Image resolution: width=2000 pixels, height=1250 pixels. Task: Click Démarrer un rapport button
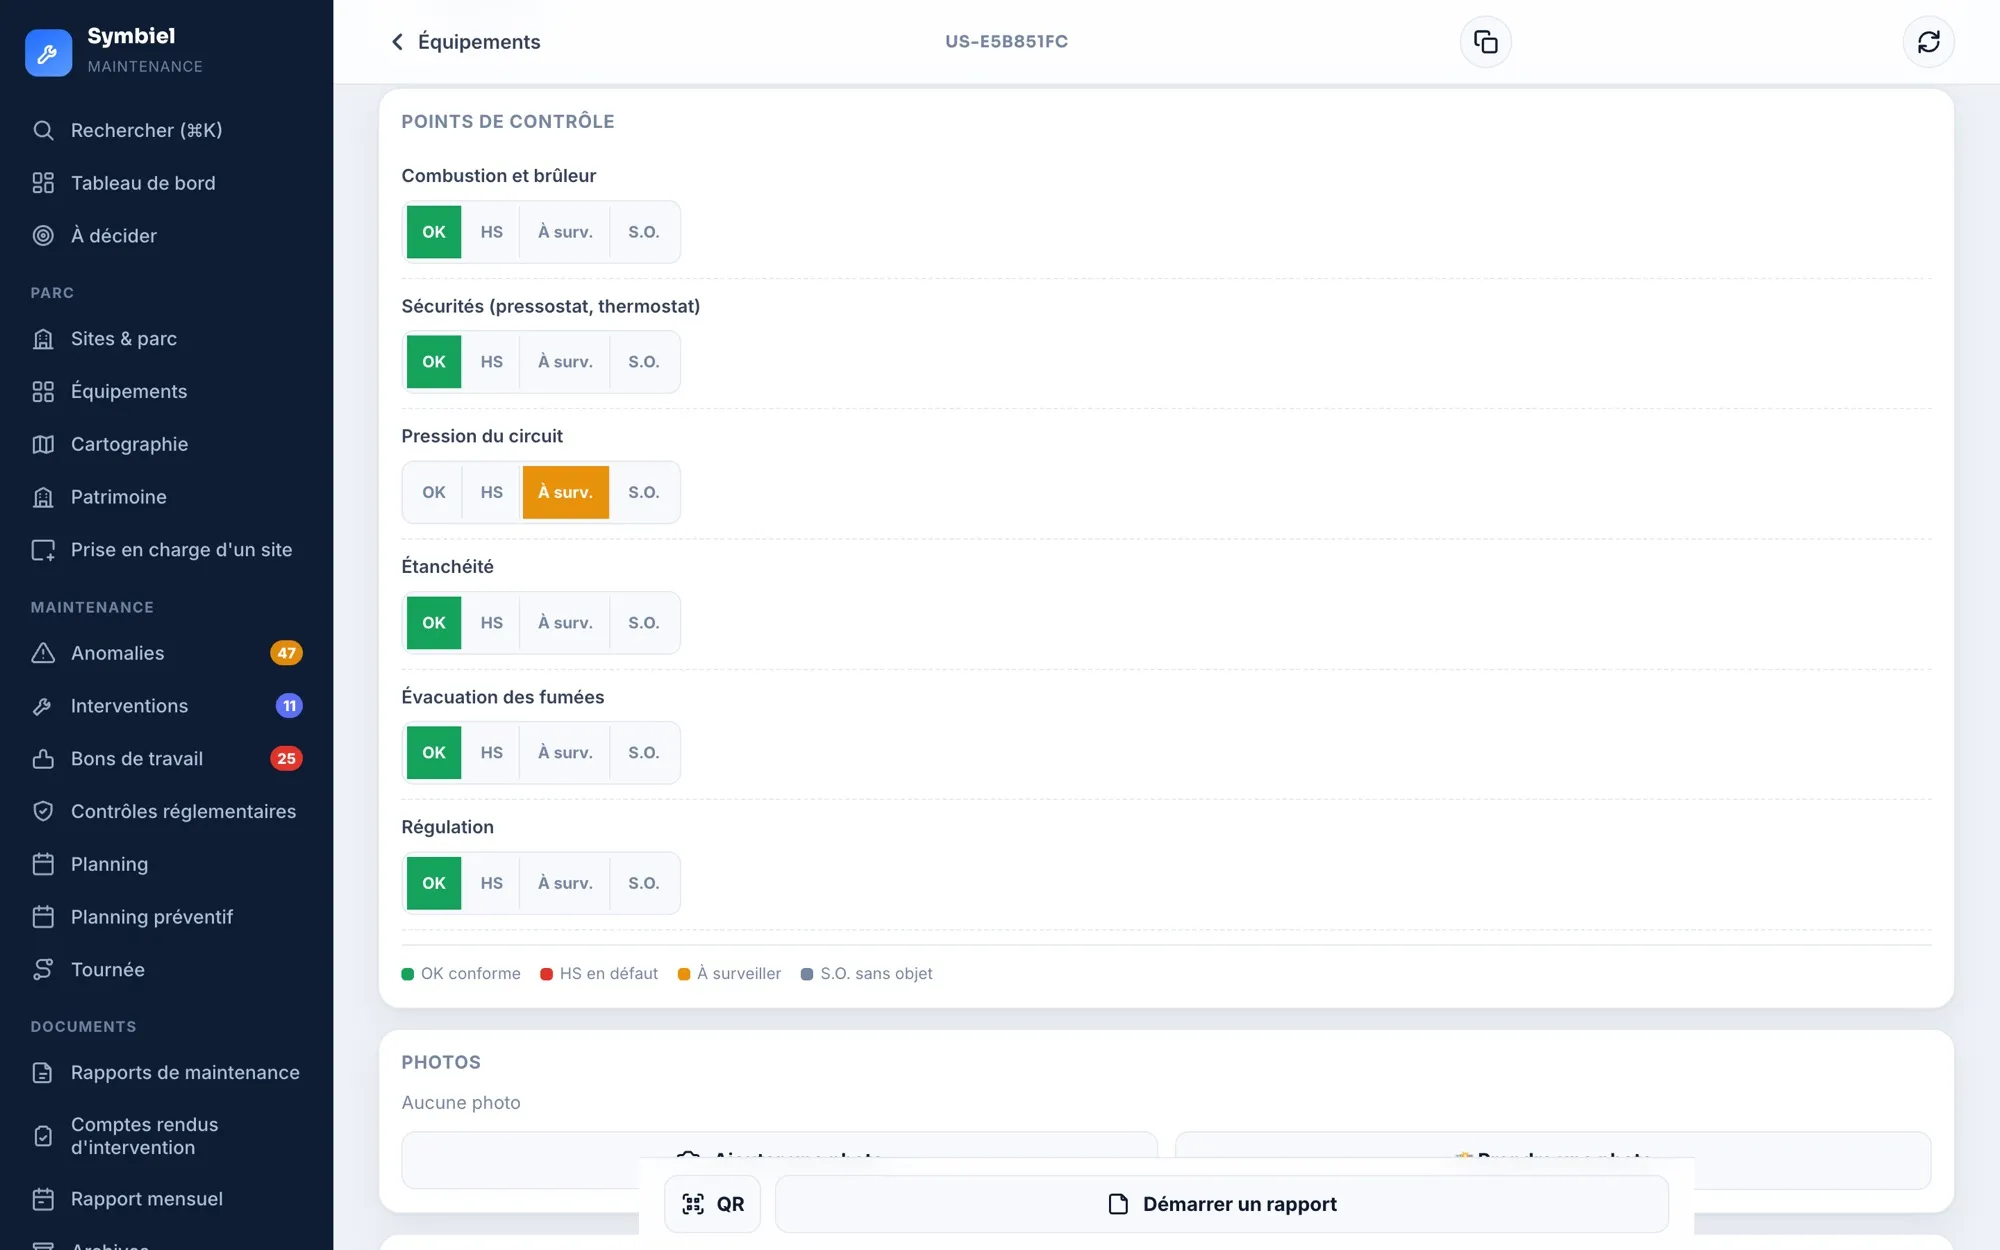coord(1221,1204)
